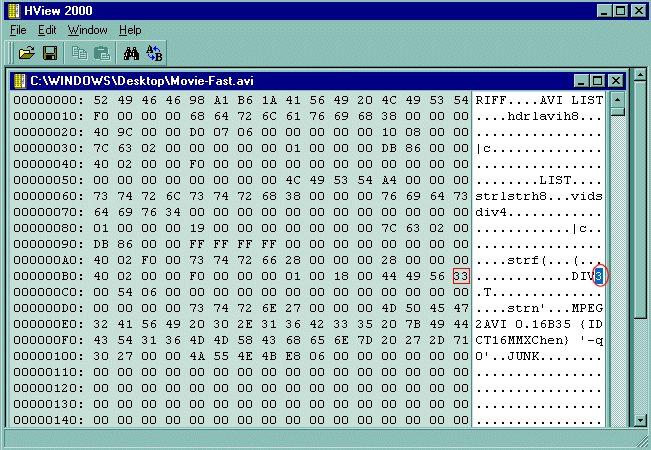Viewport: 651px width, 450px height.
Task: Click the highlighted '3' character after DIV
Action: pyautogui.click(x=599, y=276)
